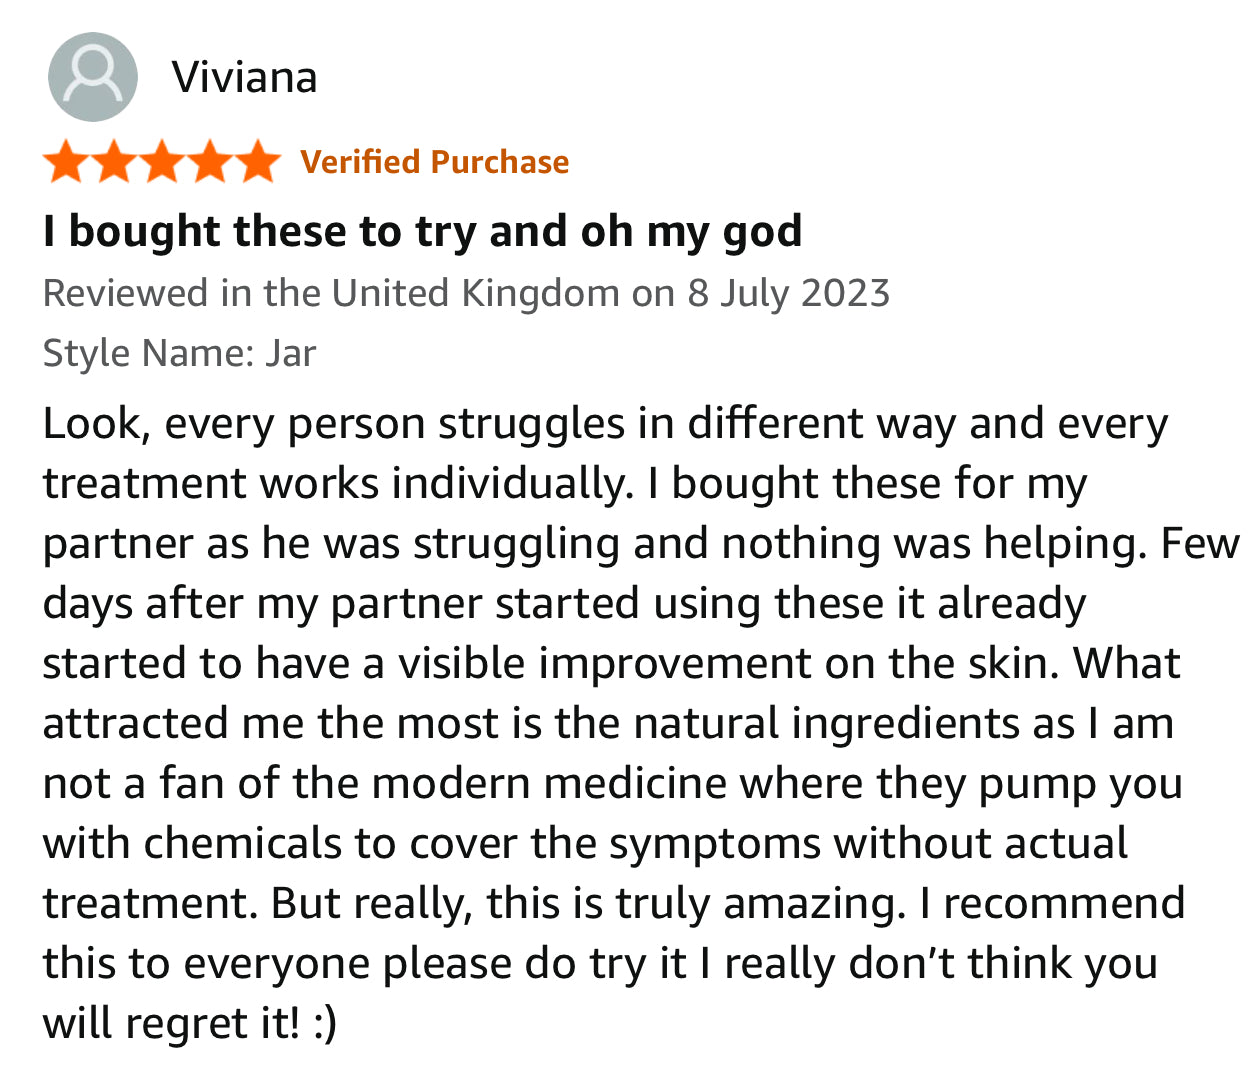Click the second orange rating star
Image resolution: width=1254 pixels, height=1068 pixels.
pos(114,162)
